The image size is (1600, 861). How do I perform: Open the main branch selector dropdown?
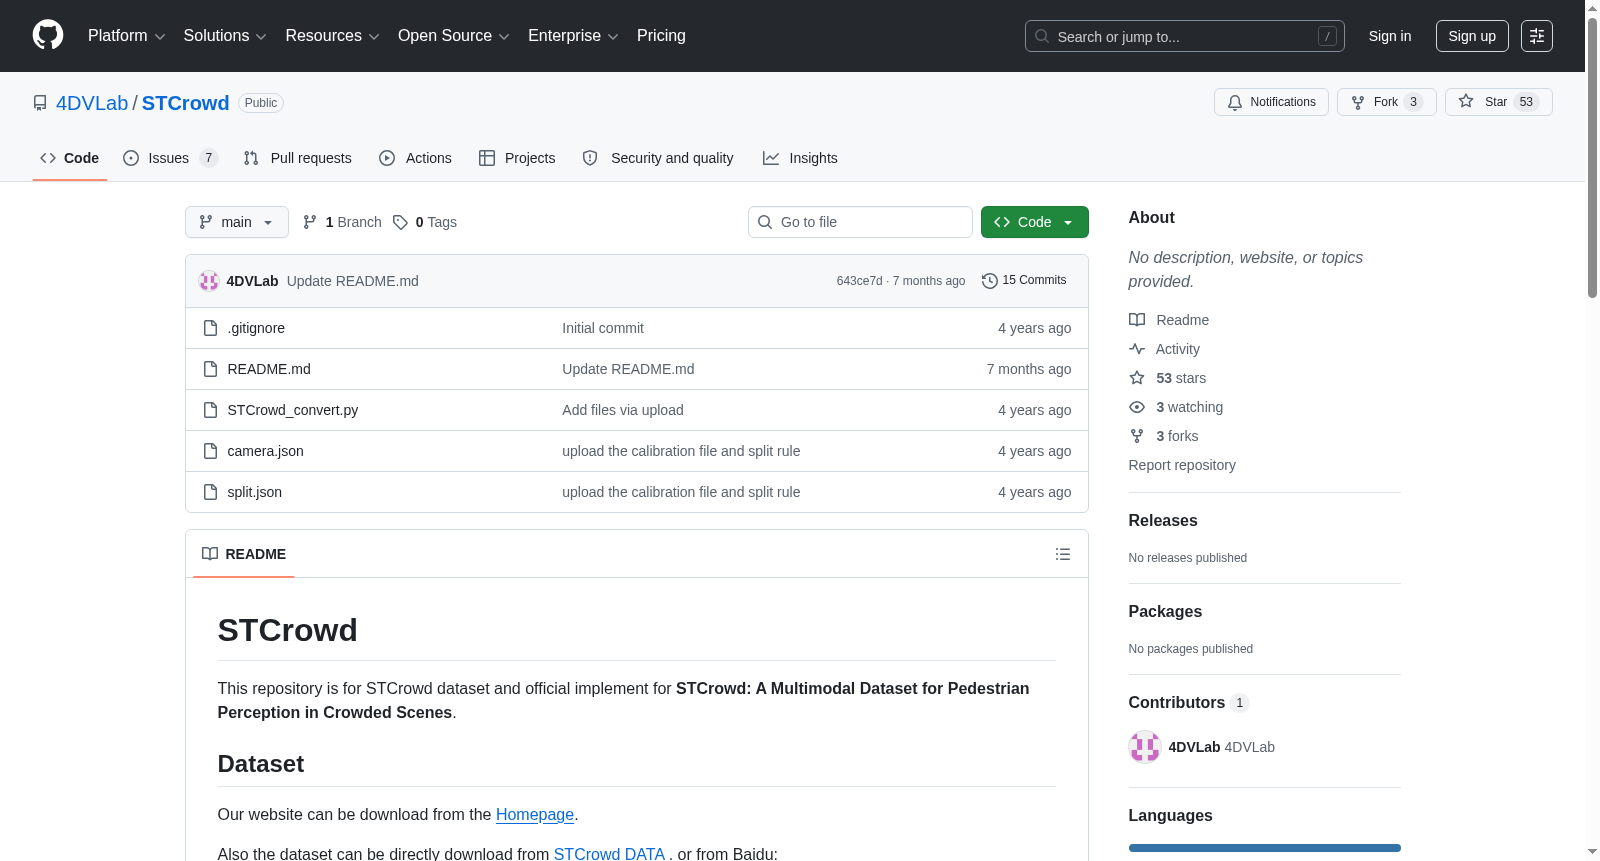237,222
